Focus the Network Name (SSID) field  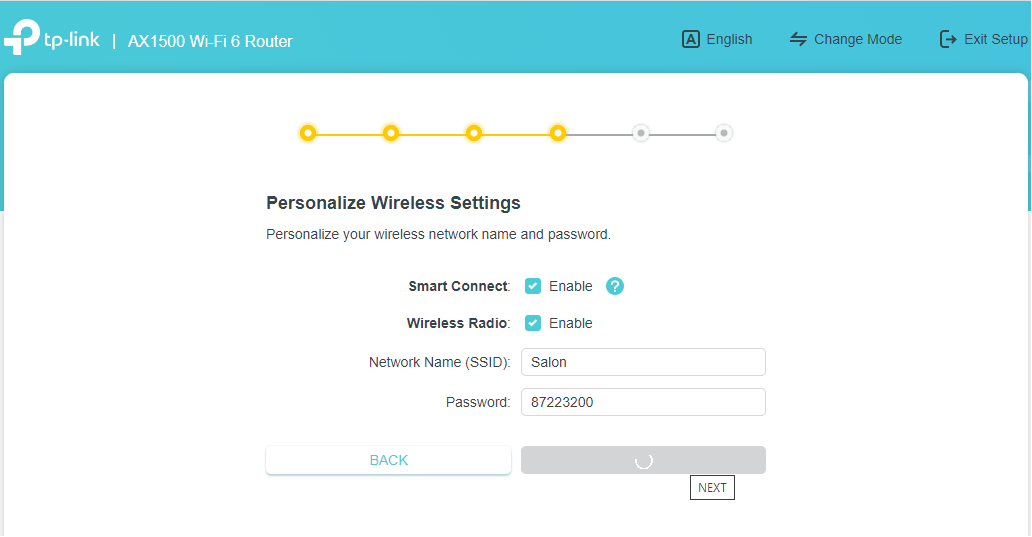point(643,362)
